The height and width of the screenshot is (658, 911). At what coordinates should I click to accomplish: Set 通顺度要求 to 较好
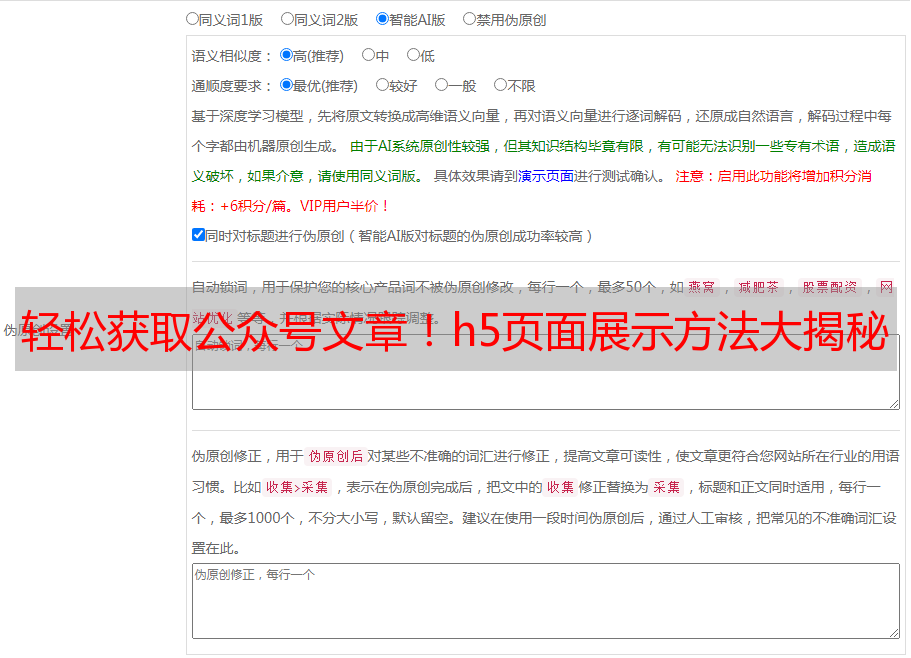pyautogui.click(x=382, y=85)
